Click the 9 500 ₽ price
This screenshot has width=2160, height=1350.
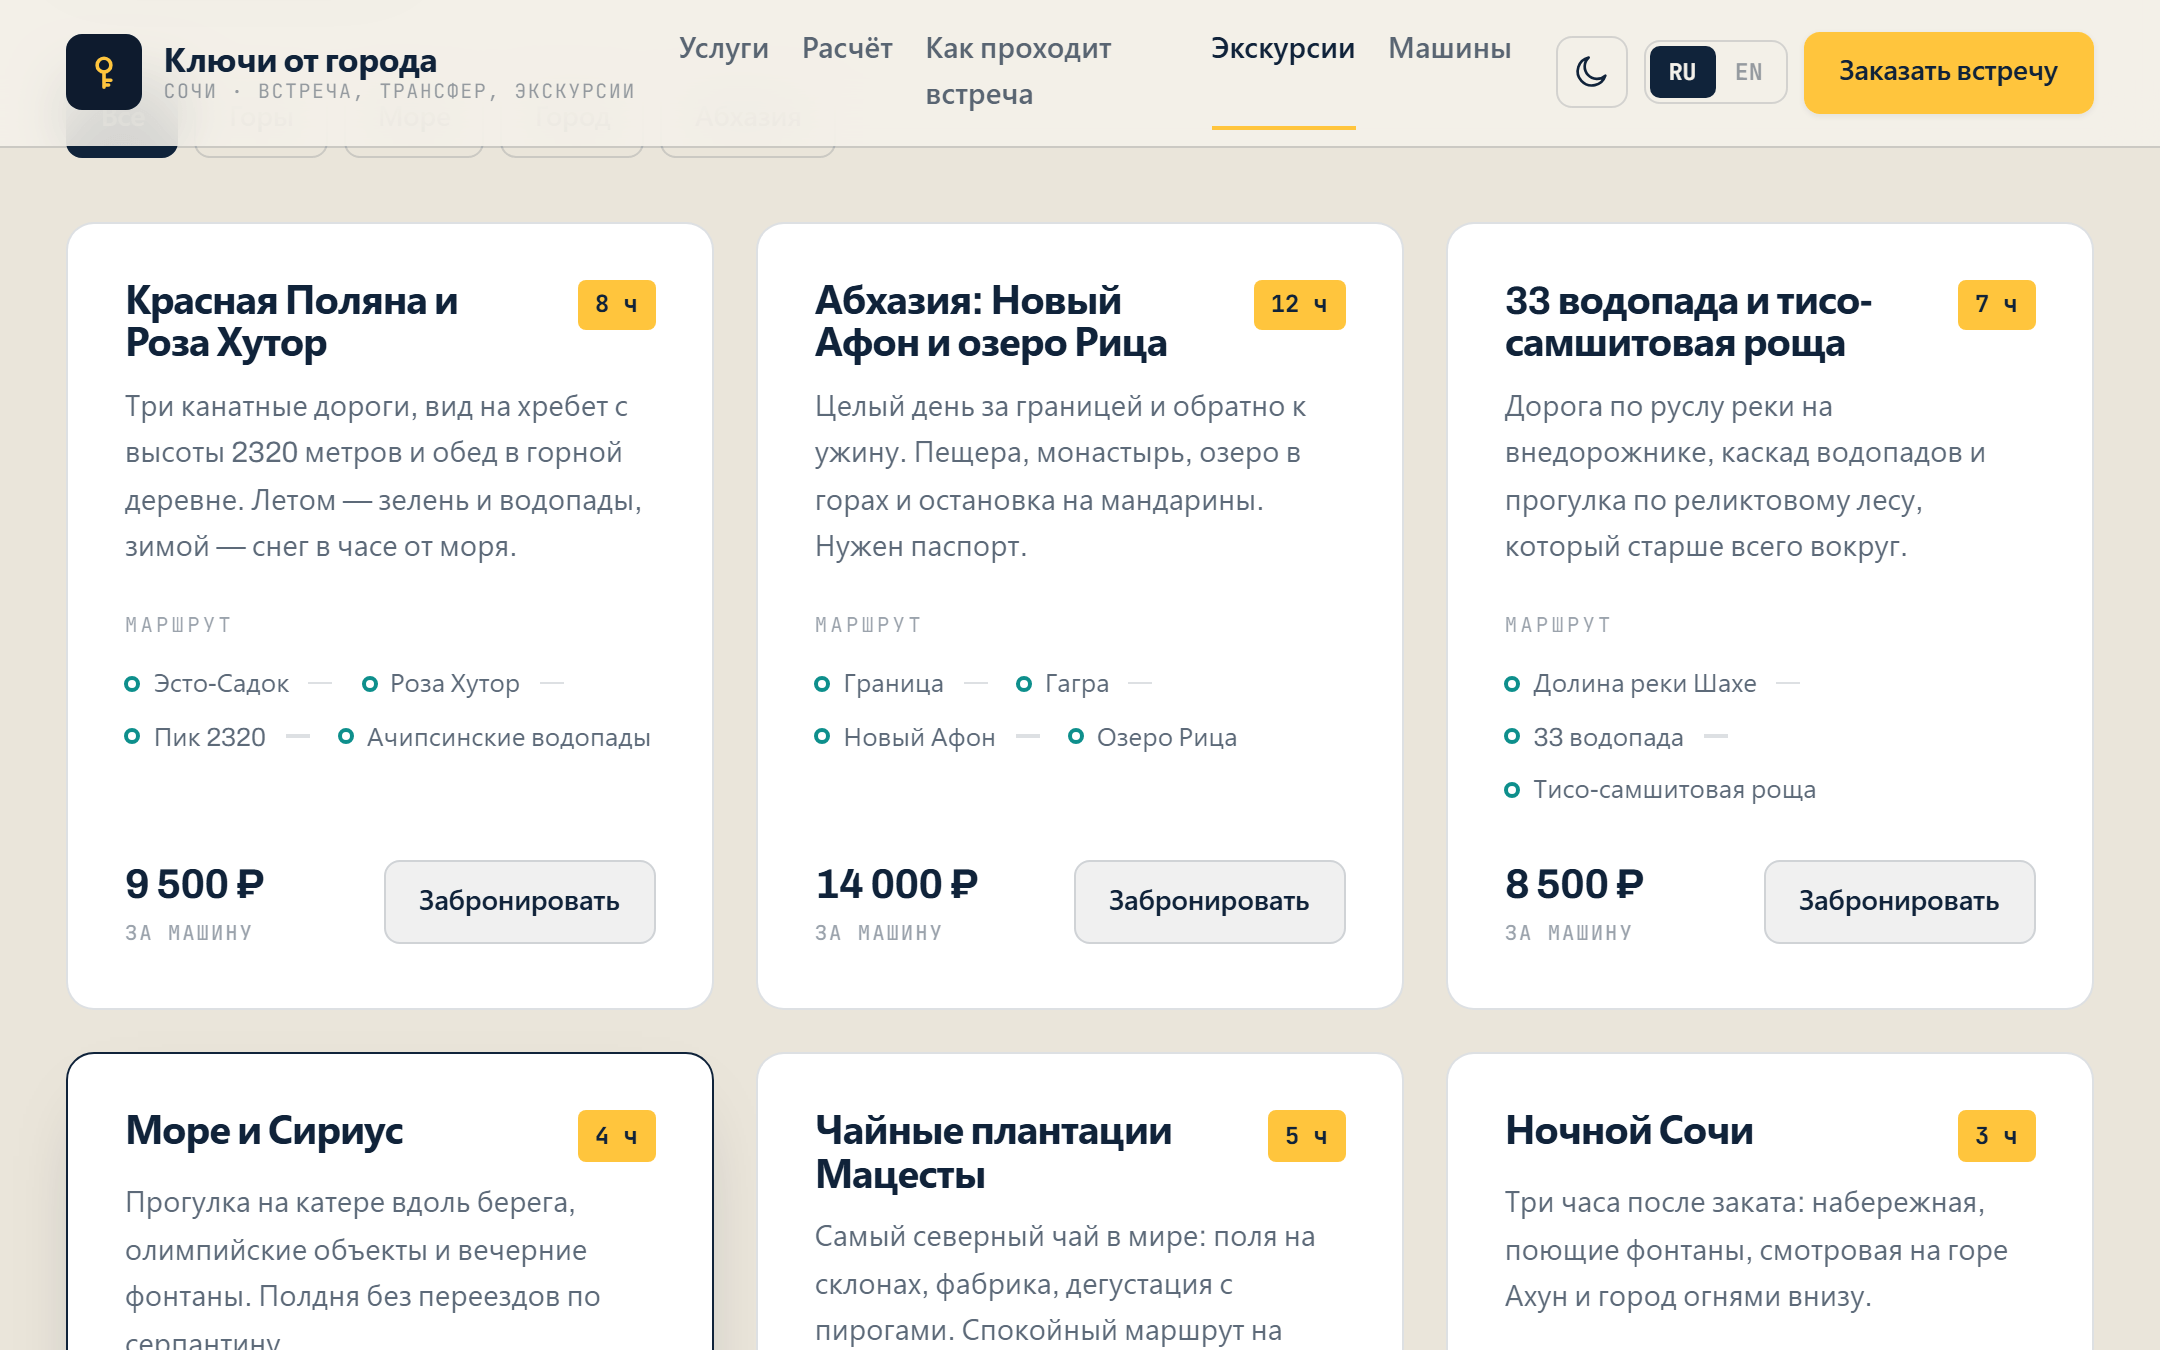point(195,885)
